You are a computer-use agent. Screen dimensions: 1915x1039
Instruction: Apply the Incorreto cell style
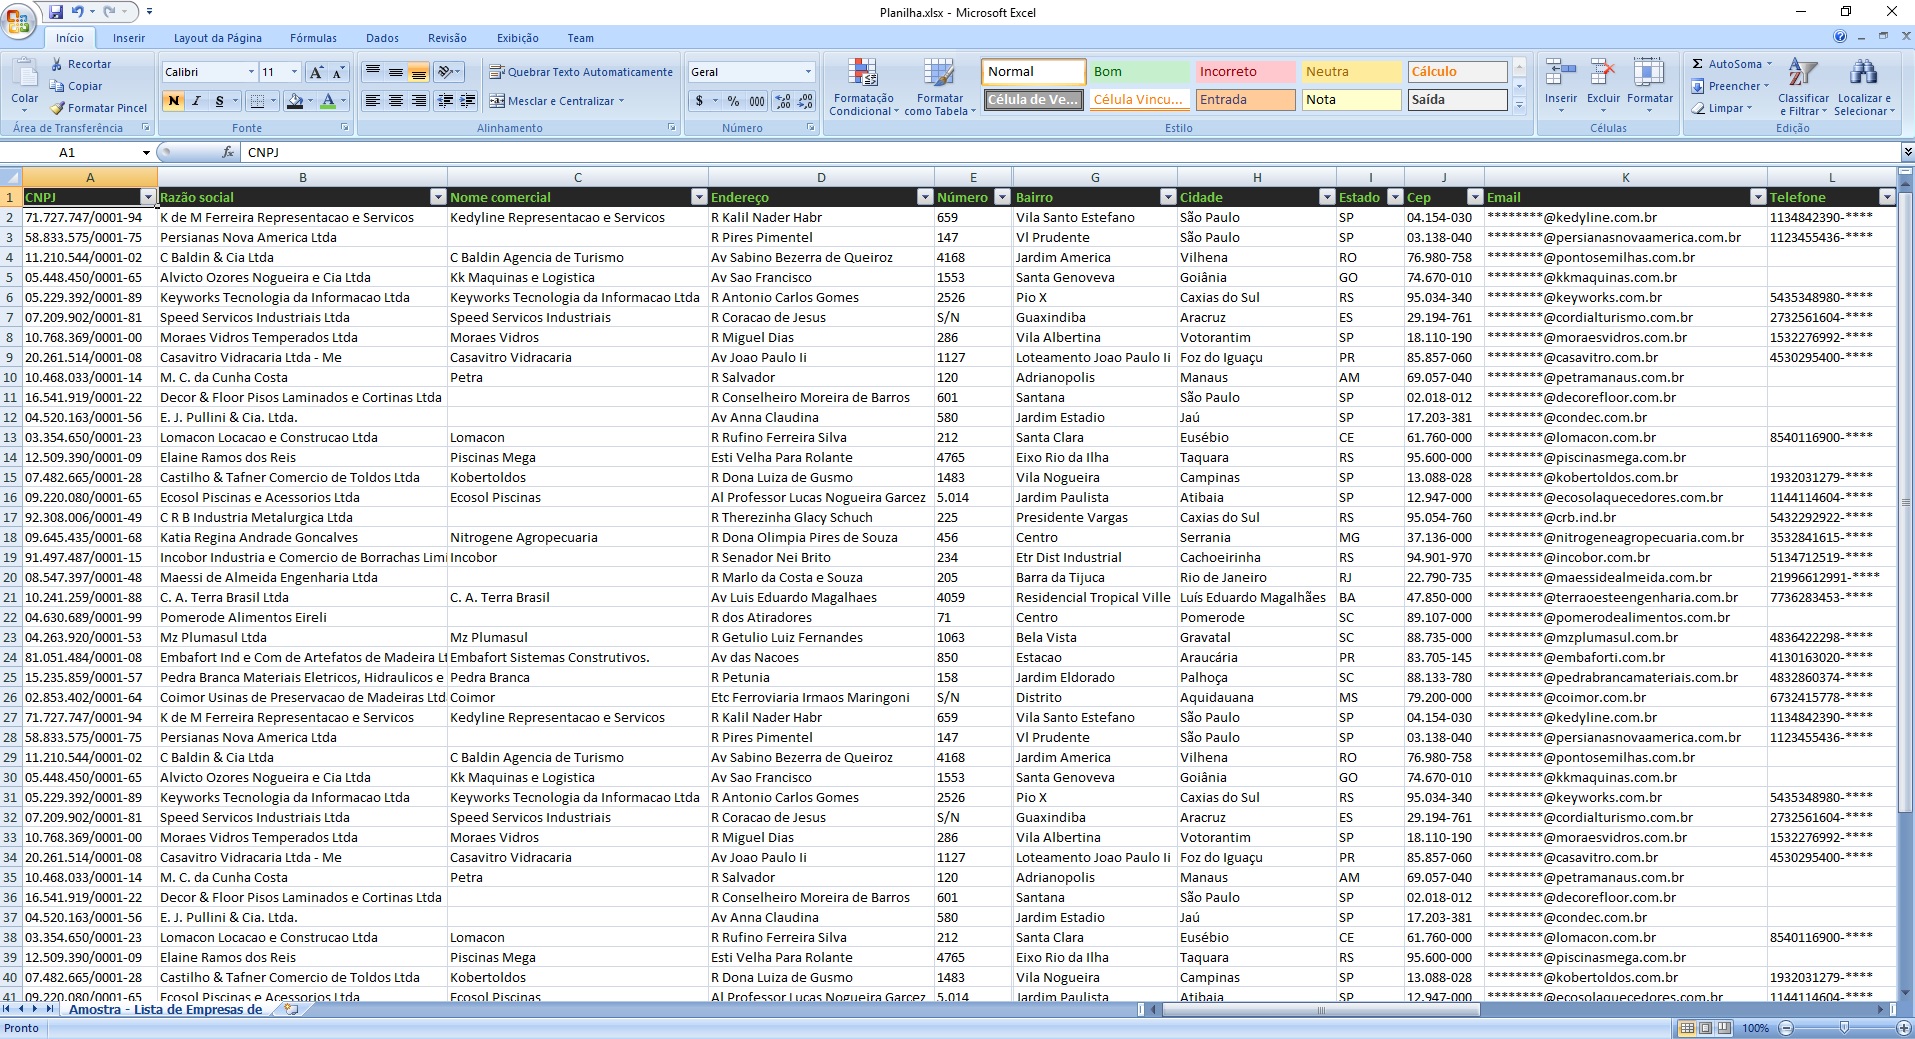(1244, 72)
